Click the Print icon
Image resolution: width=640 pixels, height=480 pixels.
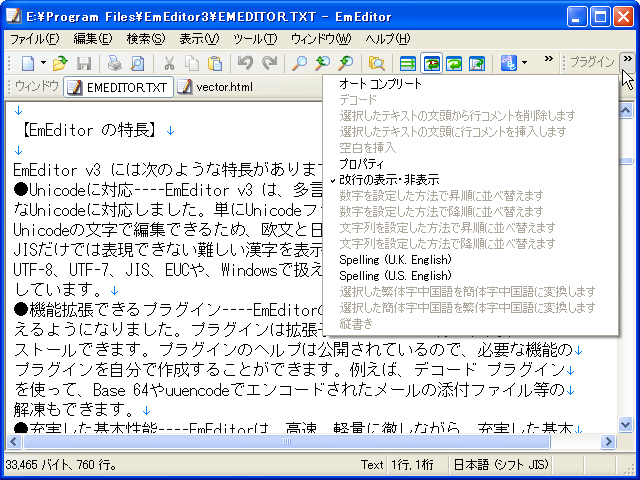pyautogui.click(x=115, y=63)
